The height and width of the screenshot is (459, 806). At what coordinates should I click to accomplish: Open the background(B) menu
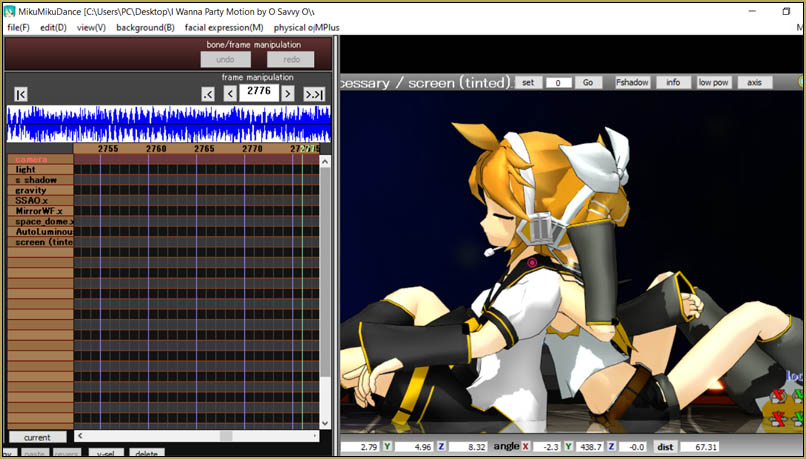[x=145, y=28]
